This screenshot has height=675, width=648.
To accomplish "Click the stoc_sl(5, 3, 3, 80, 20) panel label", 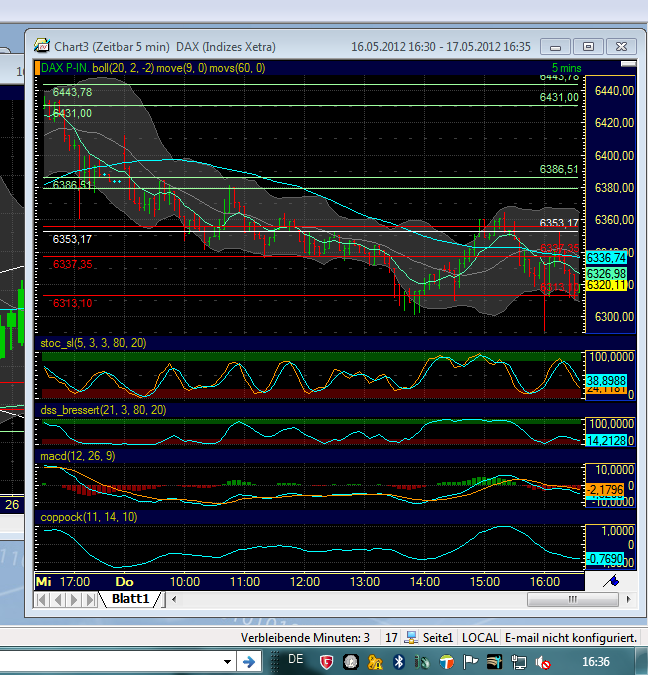I will point(93,343).
